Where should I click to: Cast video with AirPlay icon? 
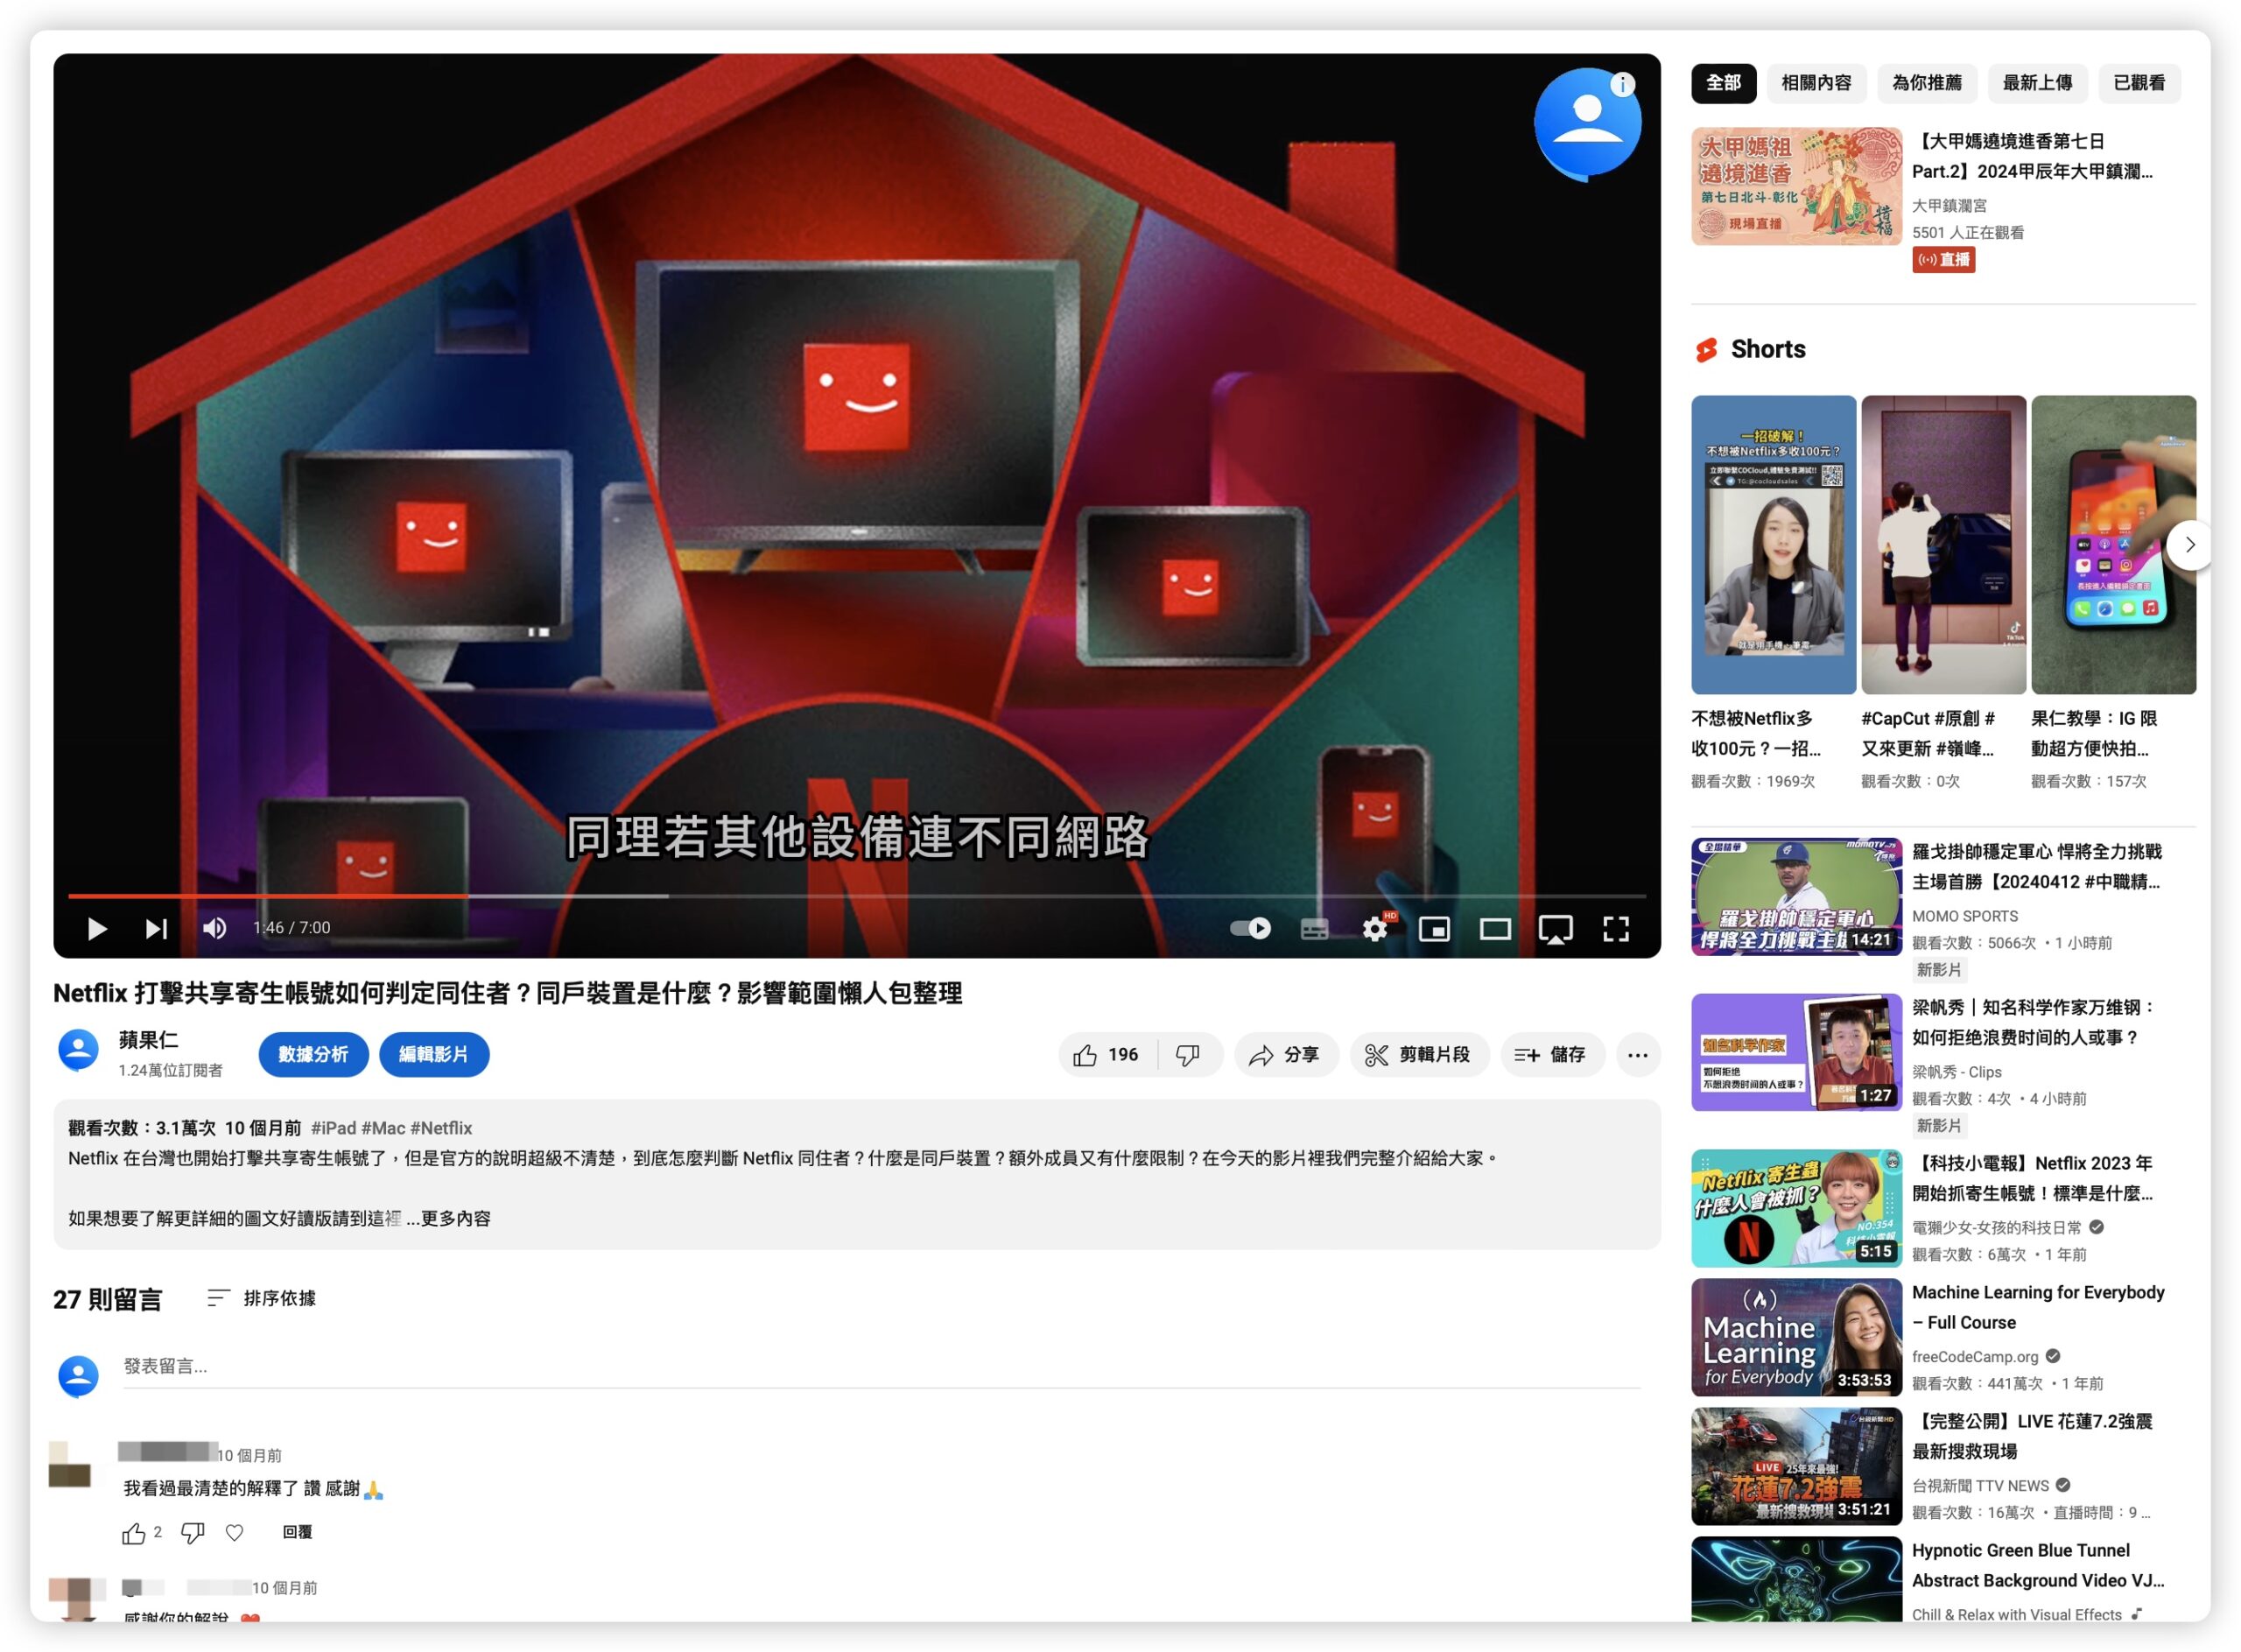coord(1555,929)
